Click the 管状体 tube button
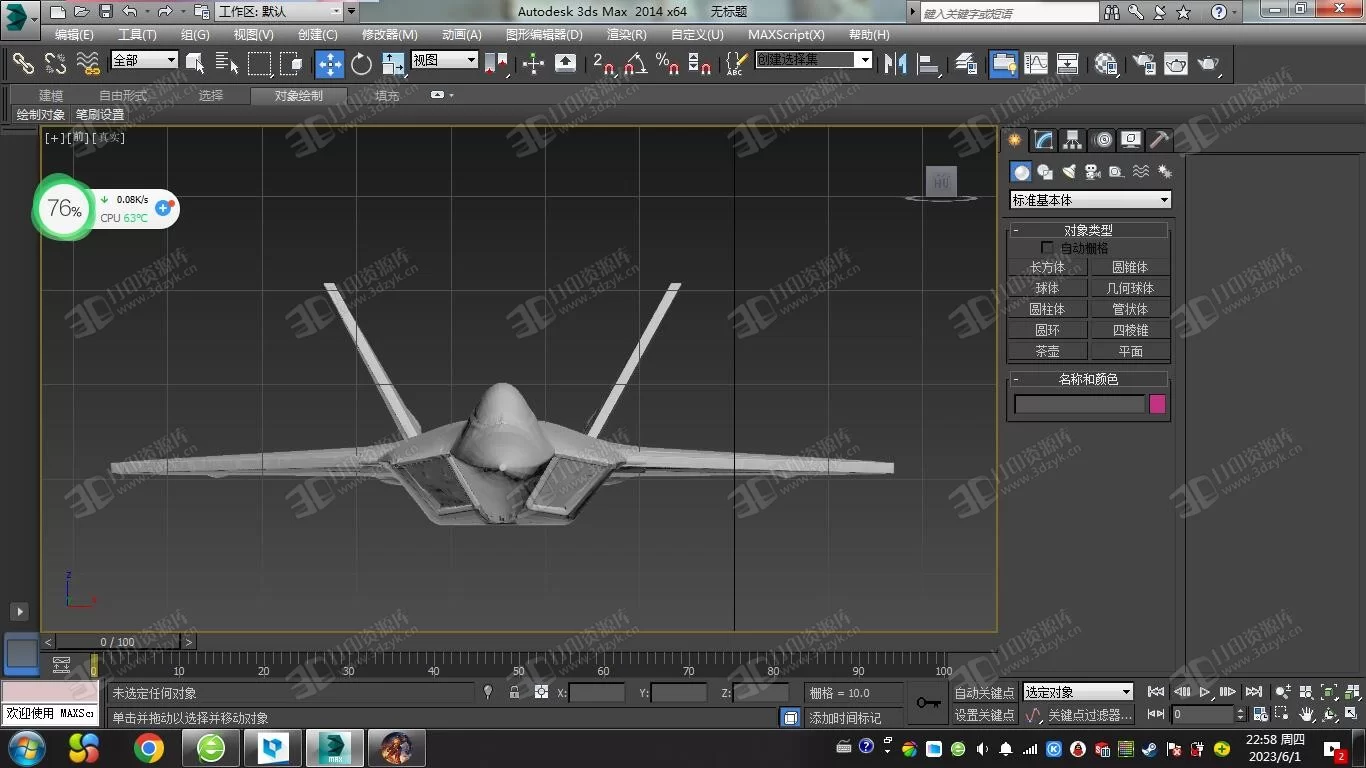The width and height of the screenshot is (1366, 768). 1130,309
